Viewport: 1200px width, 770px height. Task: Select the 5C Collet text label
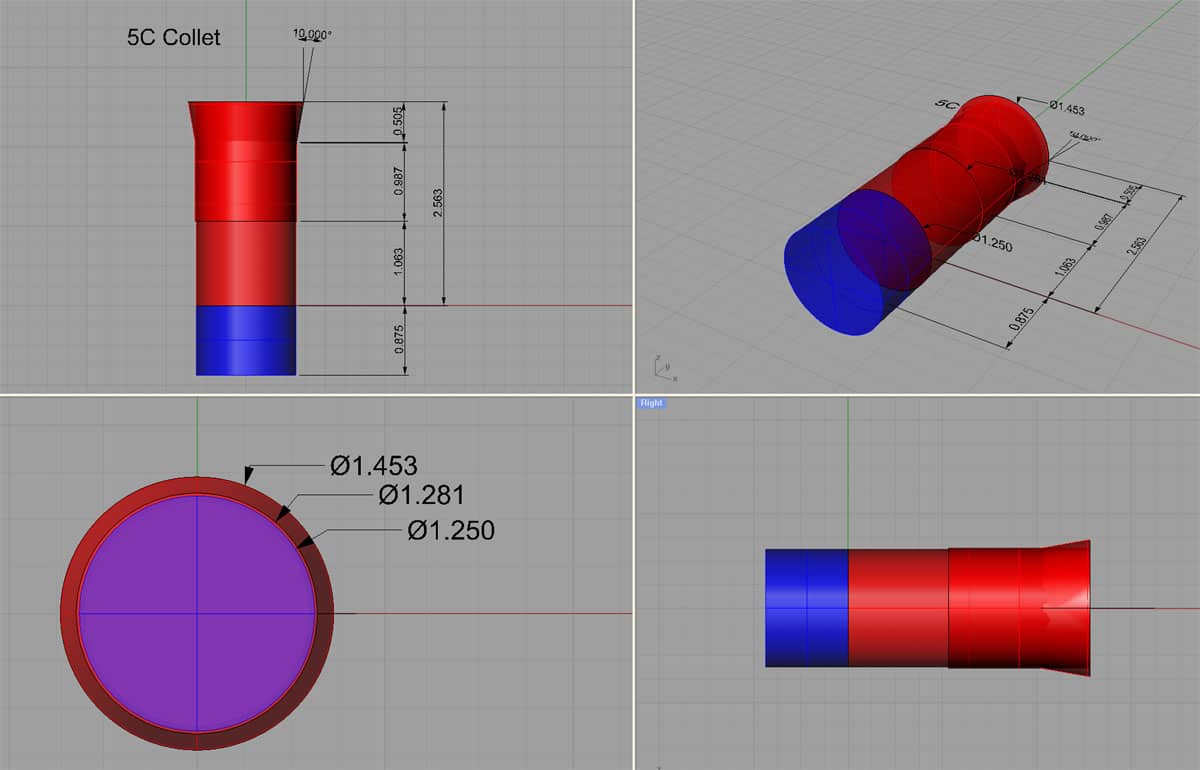tap(173, 38)
